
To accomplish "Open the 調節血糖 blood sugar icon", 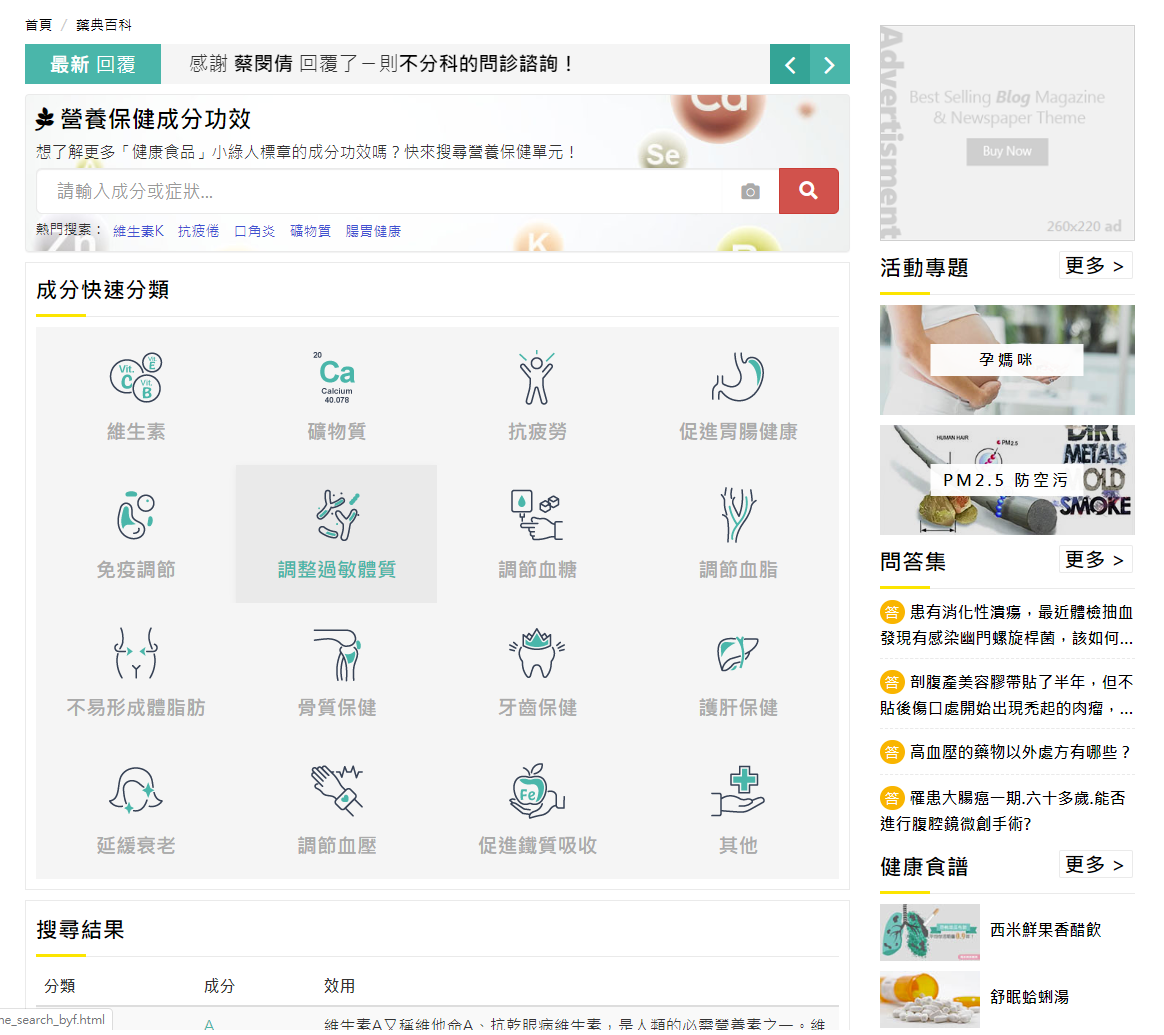I will click(x=537, y=515).
